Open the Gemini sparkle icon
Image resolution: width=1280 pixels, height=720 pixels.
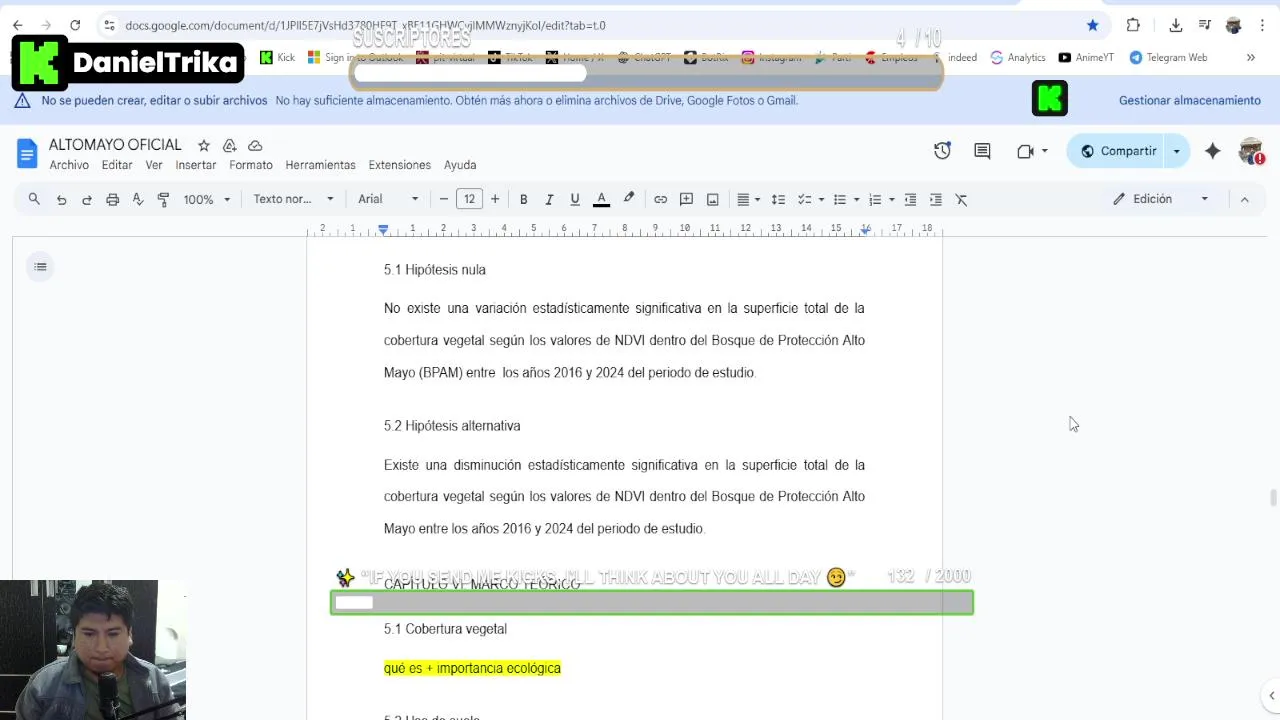pyautogui.click(x=1212, y=151)
